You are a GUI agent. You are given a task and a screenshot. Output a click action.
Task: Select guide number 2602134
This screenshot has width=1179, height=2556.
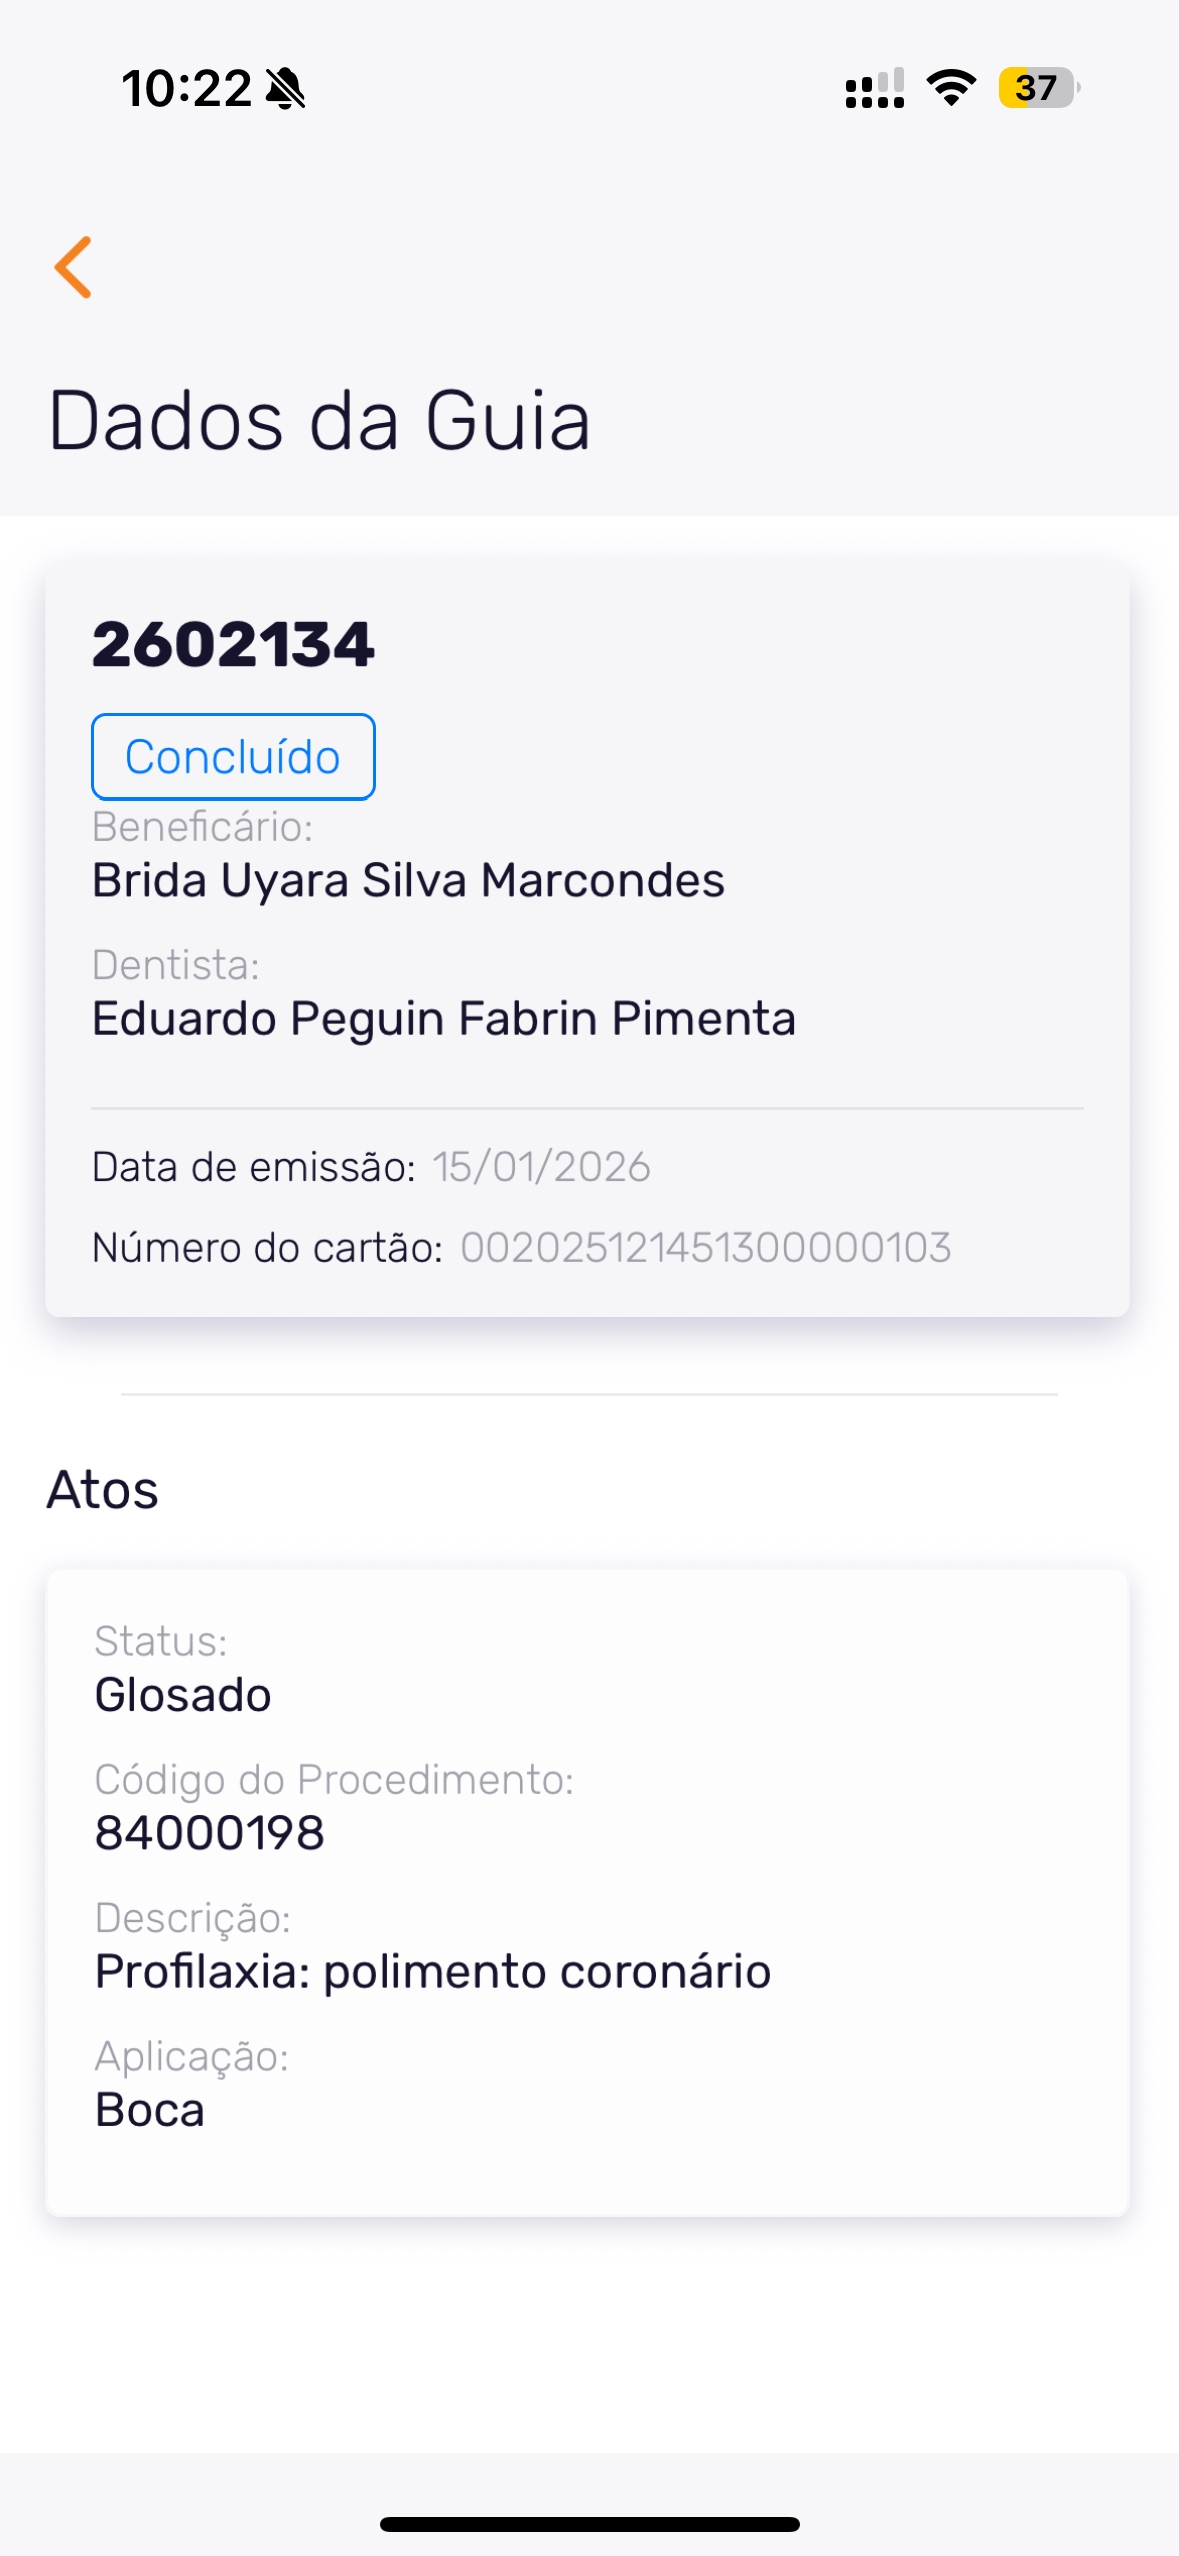233,644
